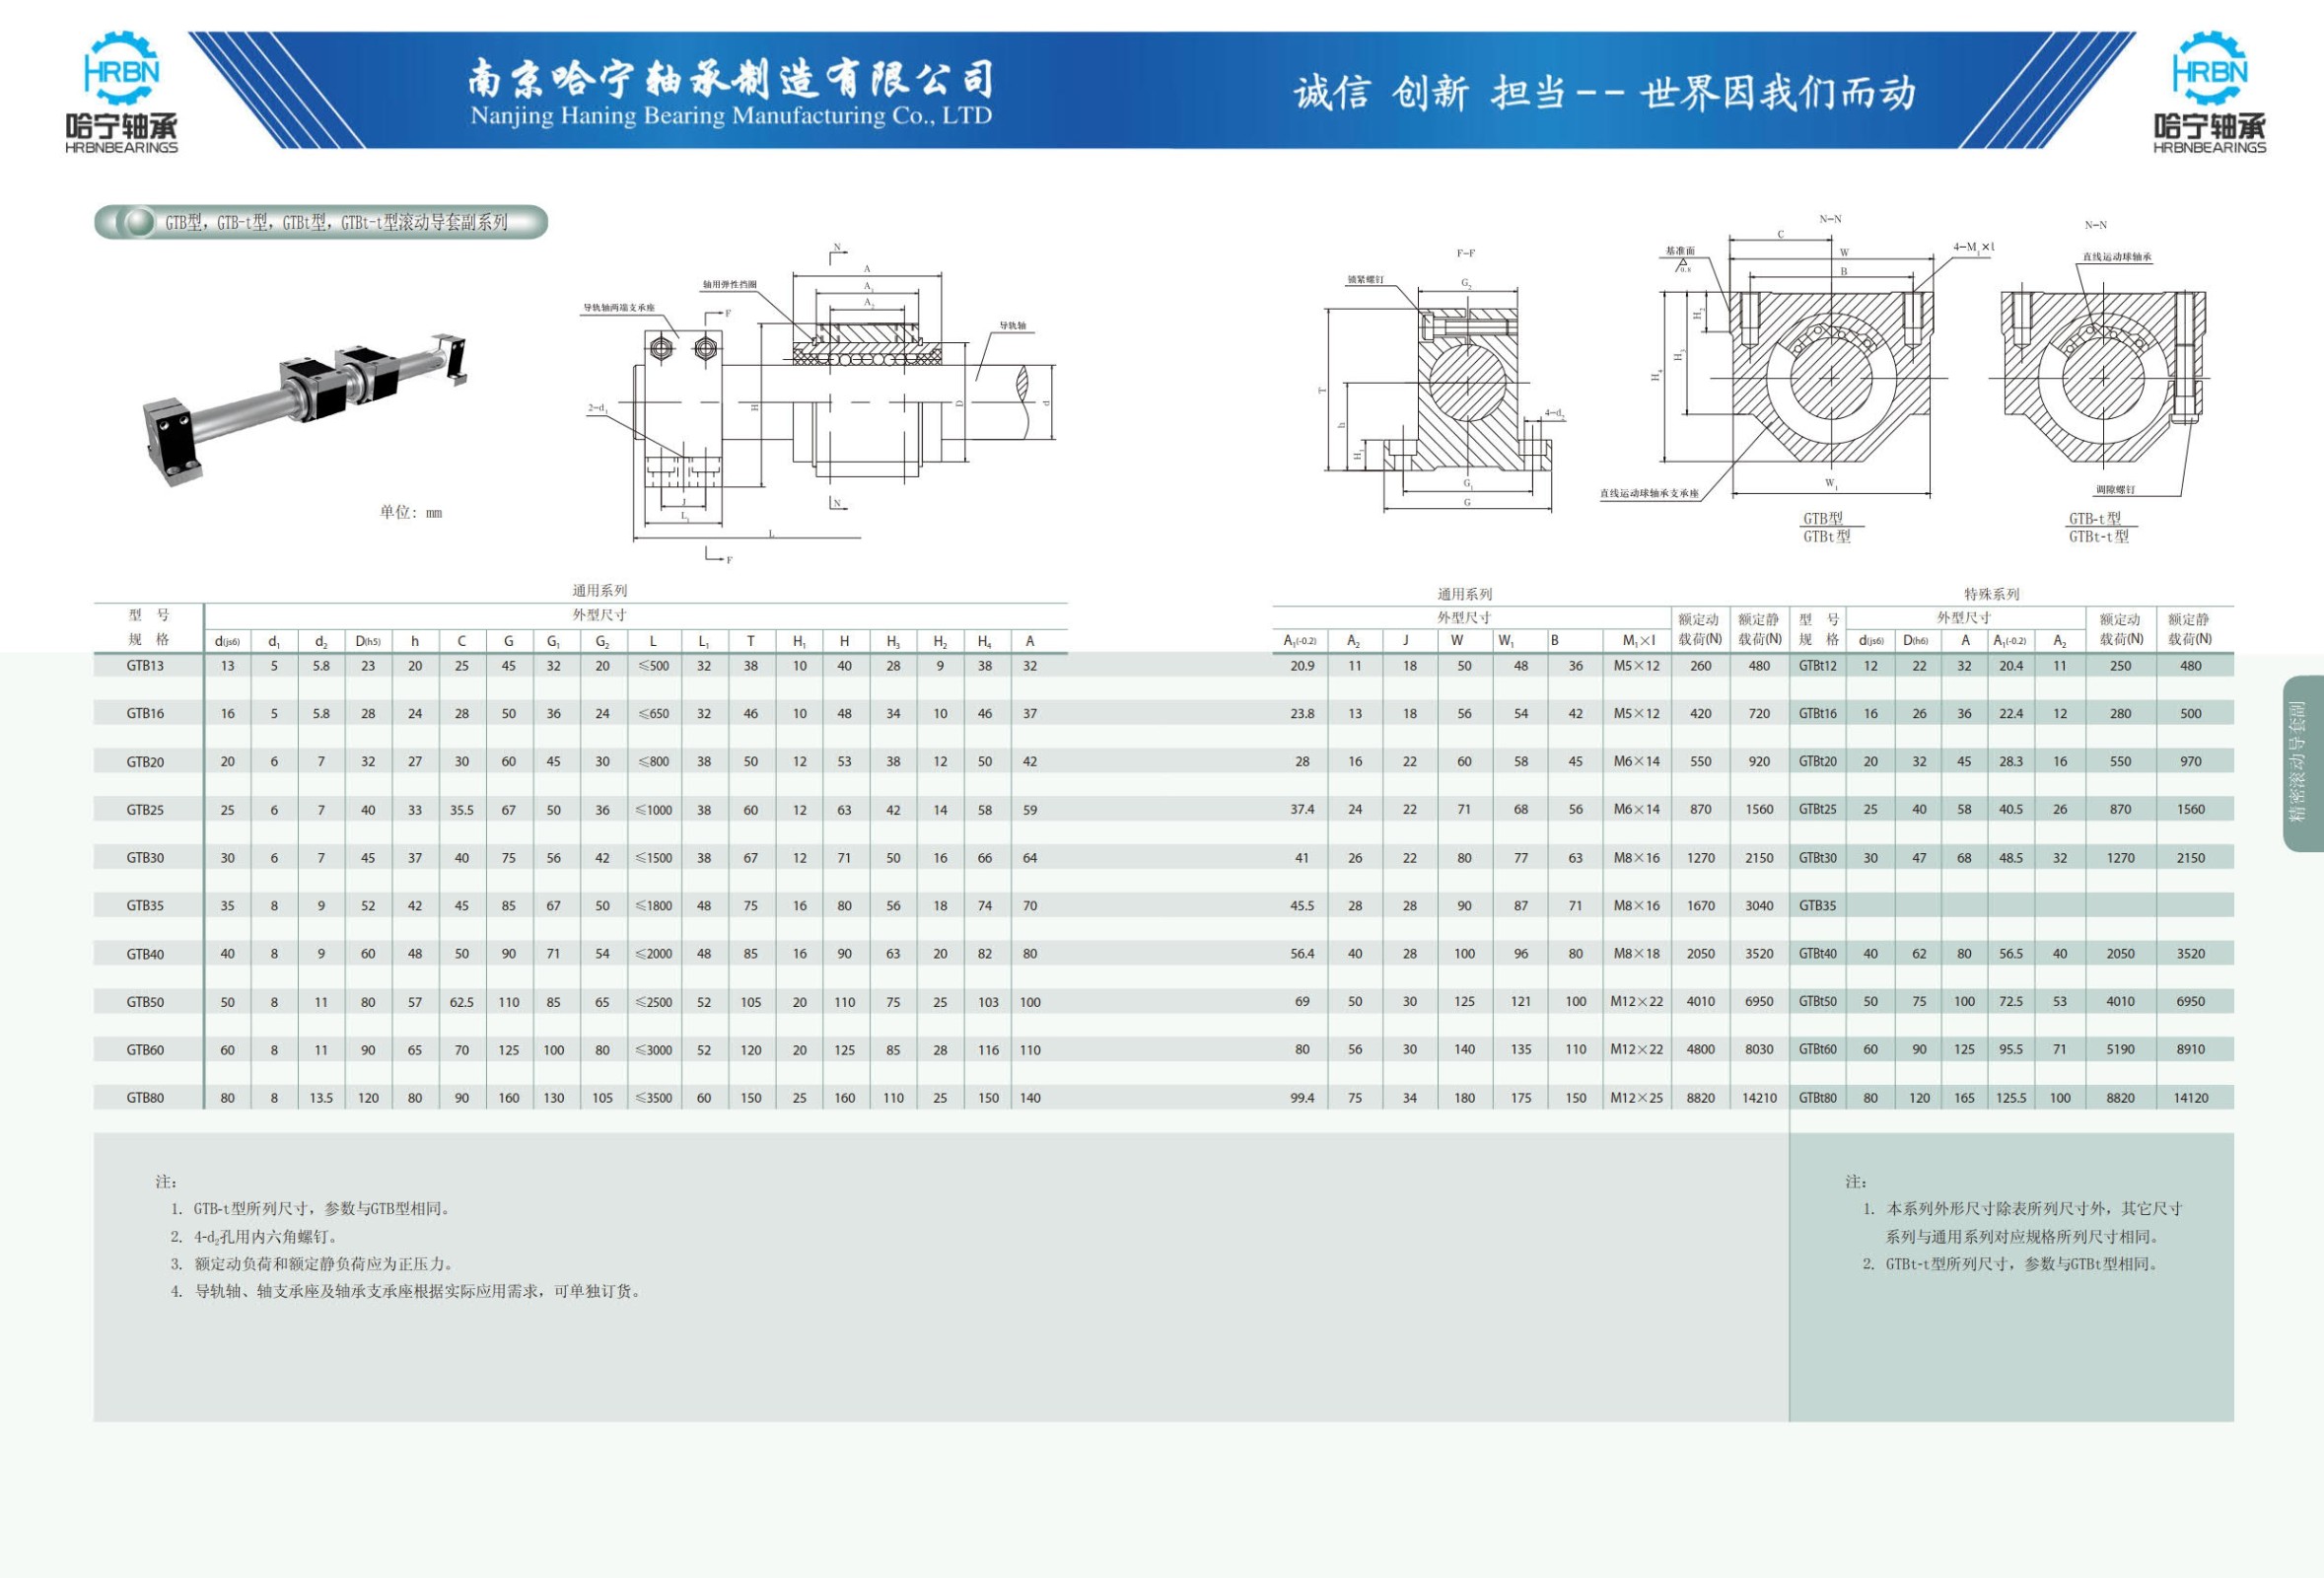Click the 通用系列 left table heading
This screenshot has width=2324, height=1578.
tap(599, 591)
